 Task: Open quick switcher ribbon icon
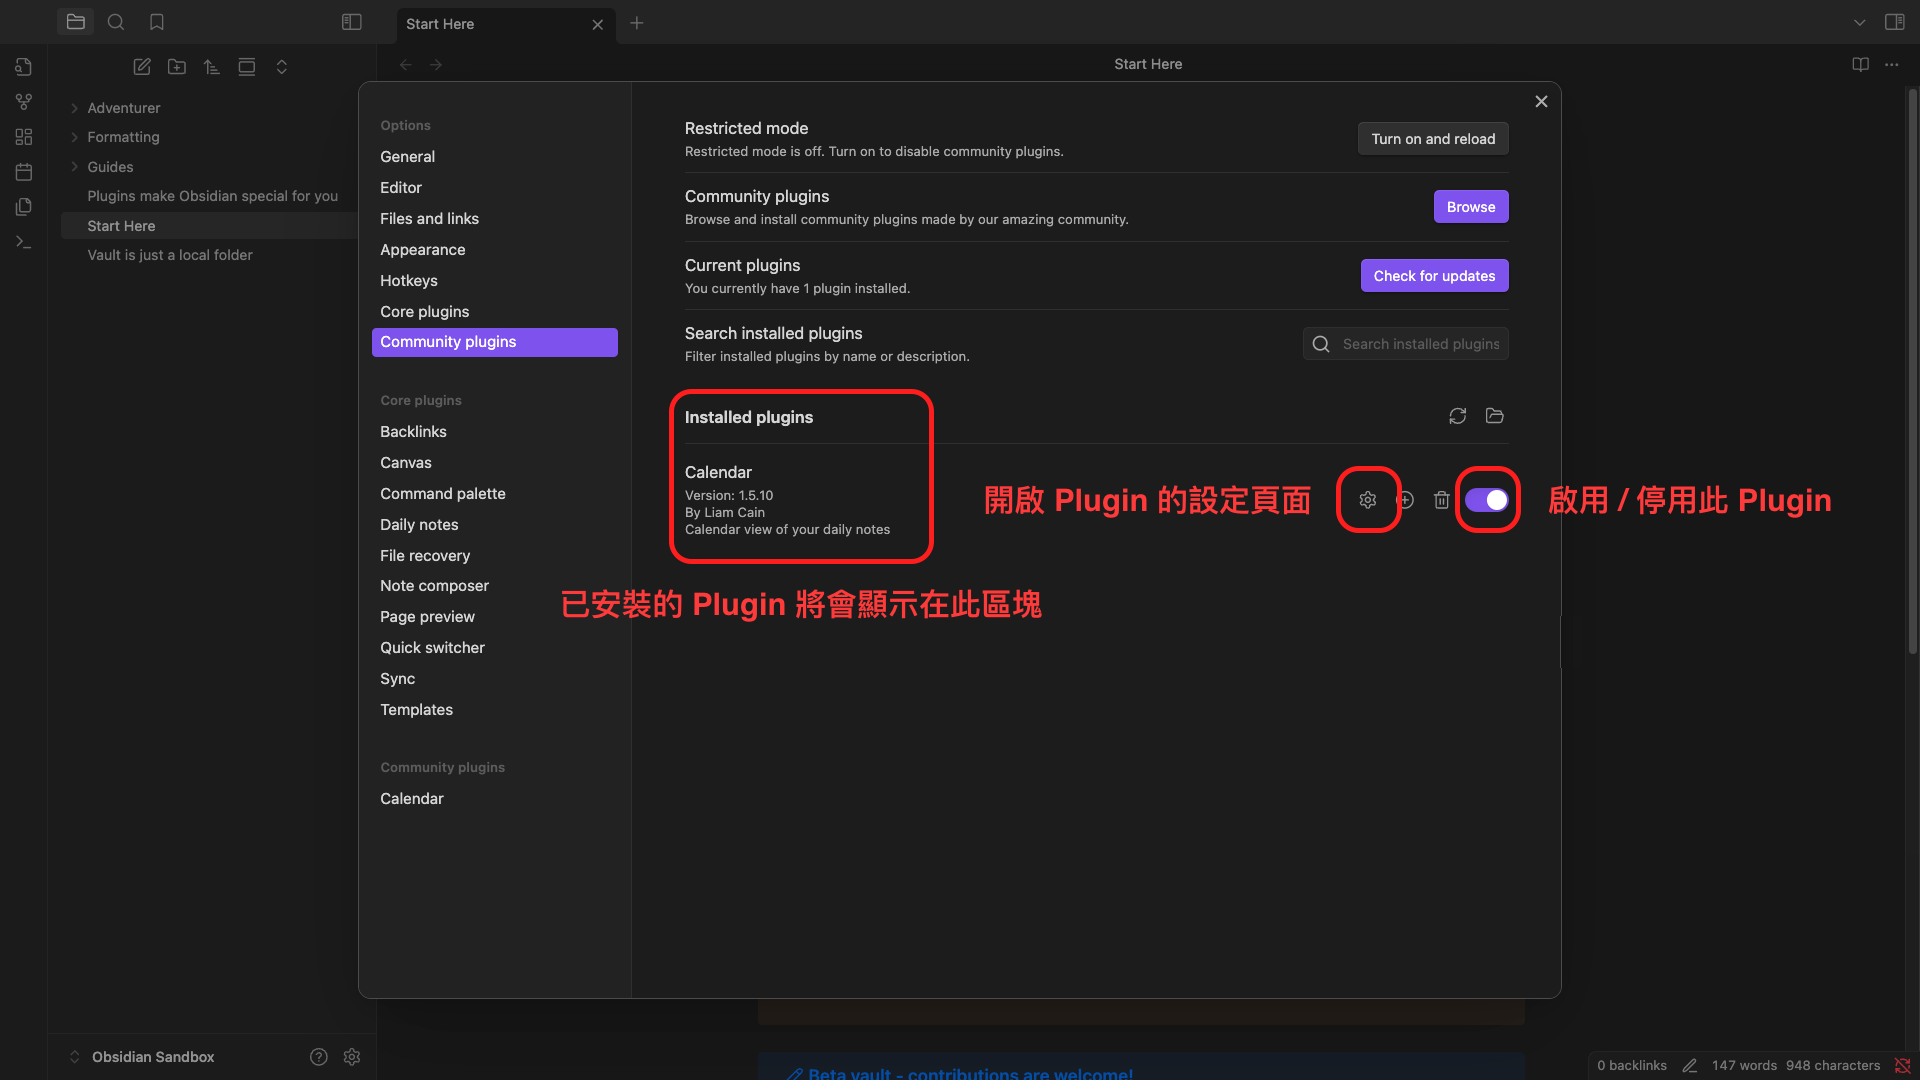[24, 67]
